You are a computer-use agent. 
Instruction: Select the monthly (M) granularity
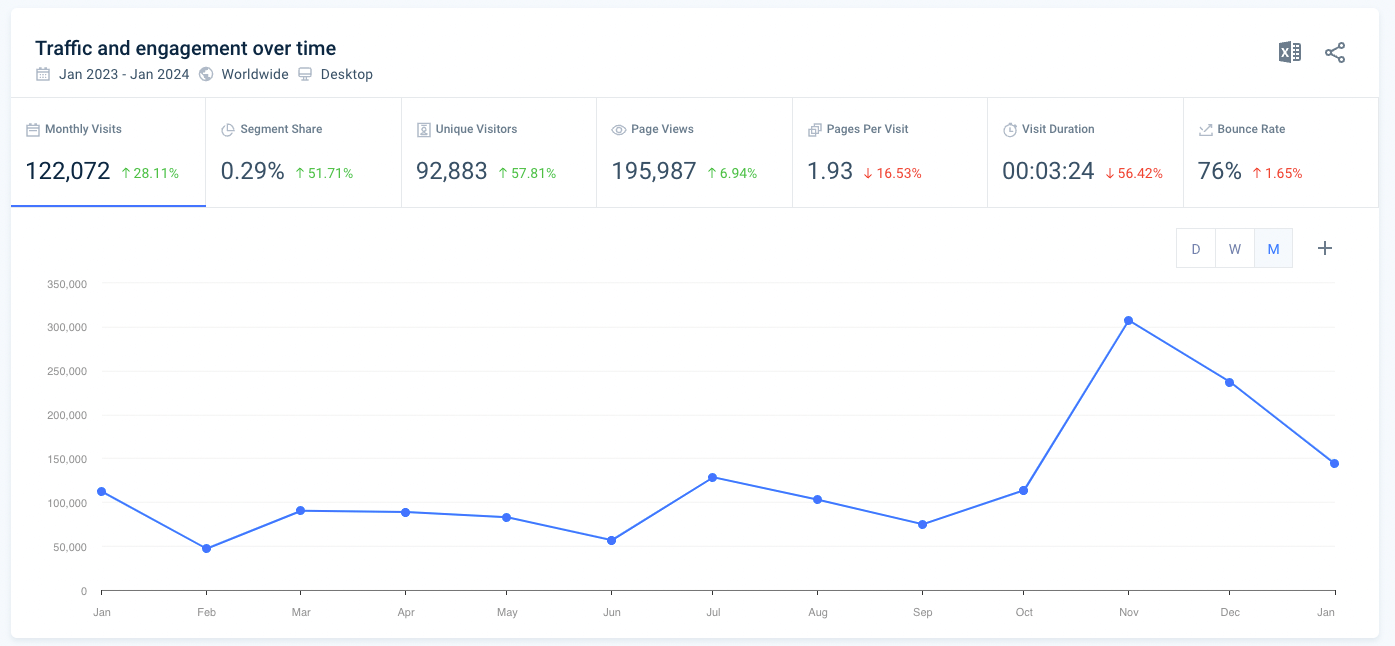click(x=1273, y=249)
